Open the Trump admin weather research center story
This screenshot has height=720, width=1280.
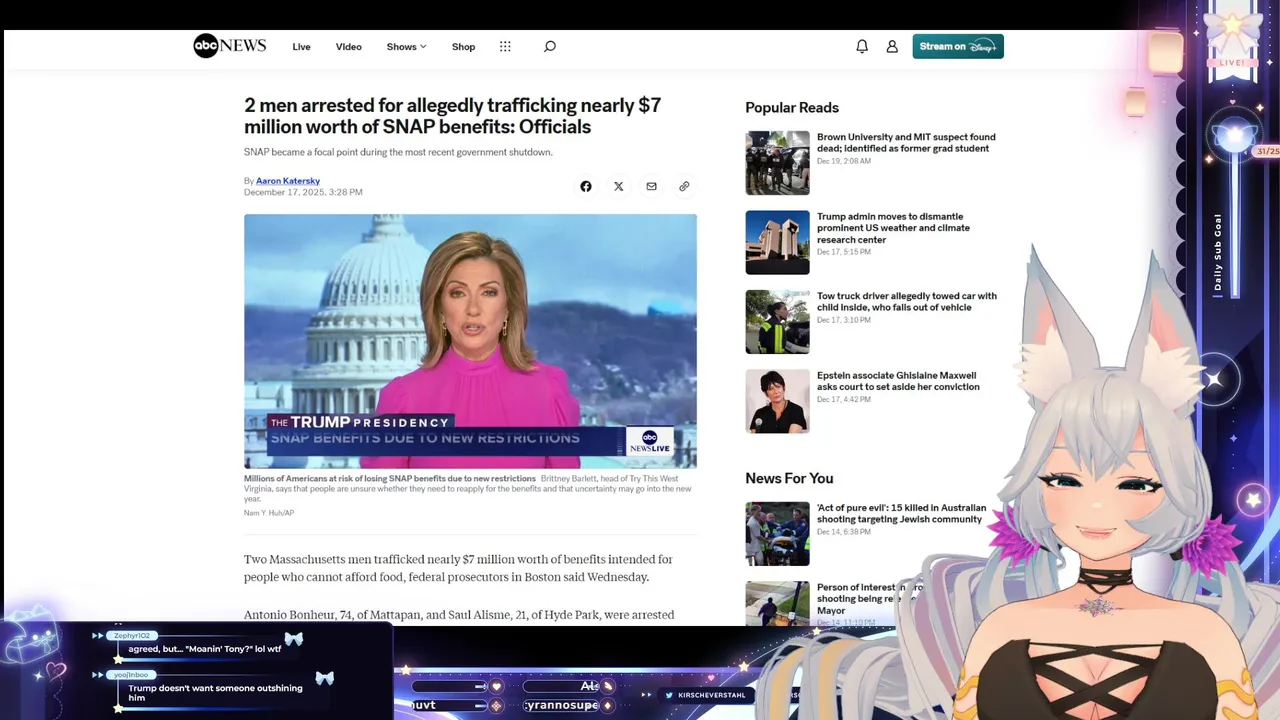point(893,228)
